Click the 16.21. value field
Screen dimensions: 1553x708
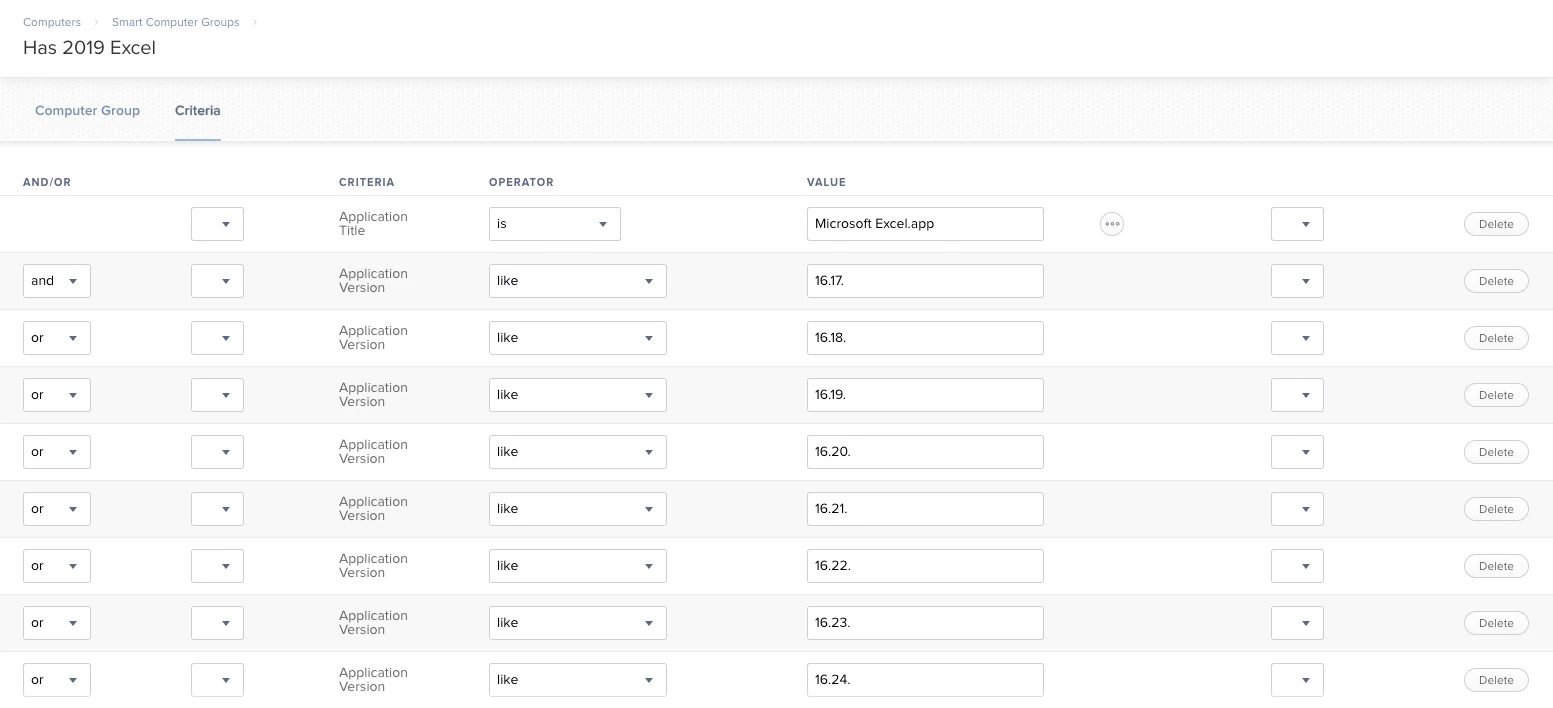(x=925, y=509)
